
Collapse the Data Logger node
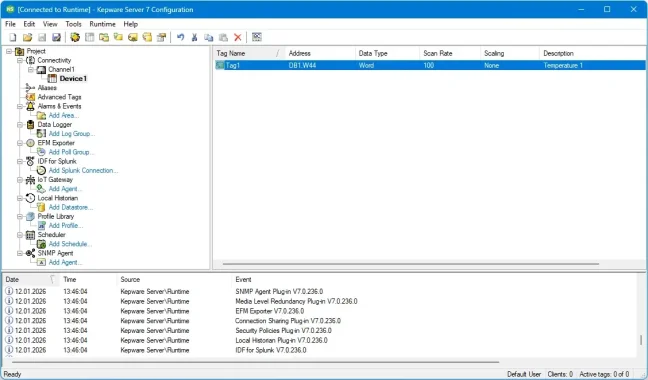coord(19,124)
